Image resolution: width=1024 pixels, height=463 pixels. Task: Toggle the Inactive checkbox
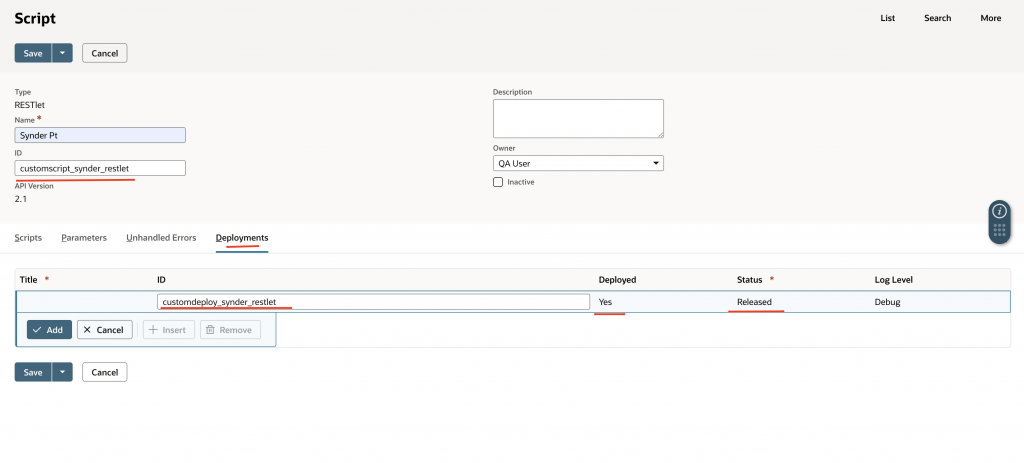[x=498, y=182]
